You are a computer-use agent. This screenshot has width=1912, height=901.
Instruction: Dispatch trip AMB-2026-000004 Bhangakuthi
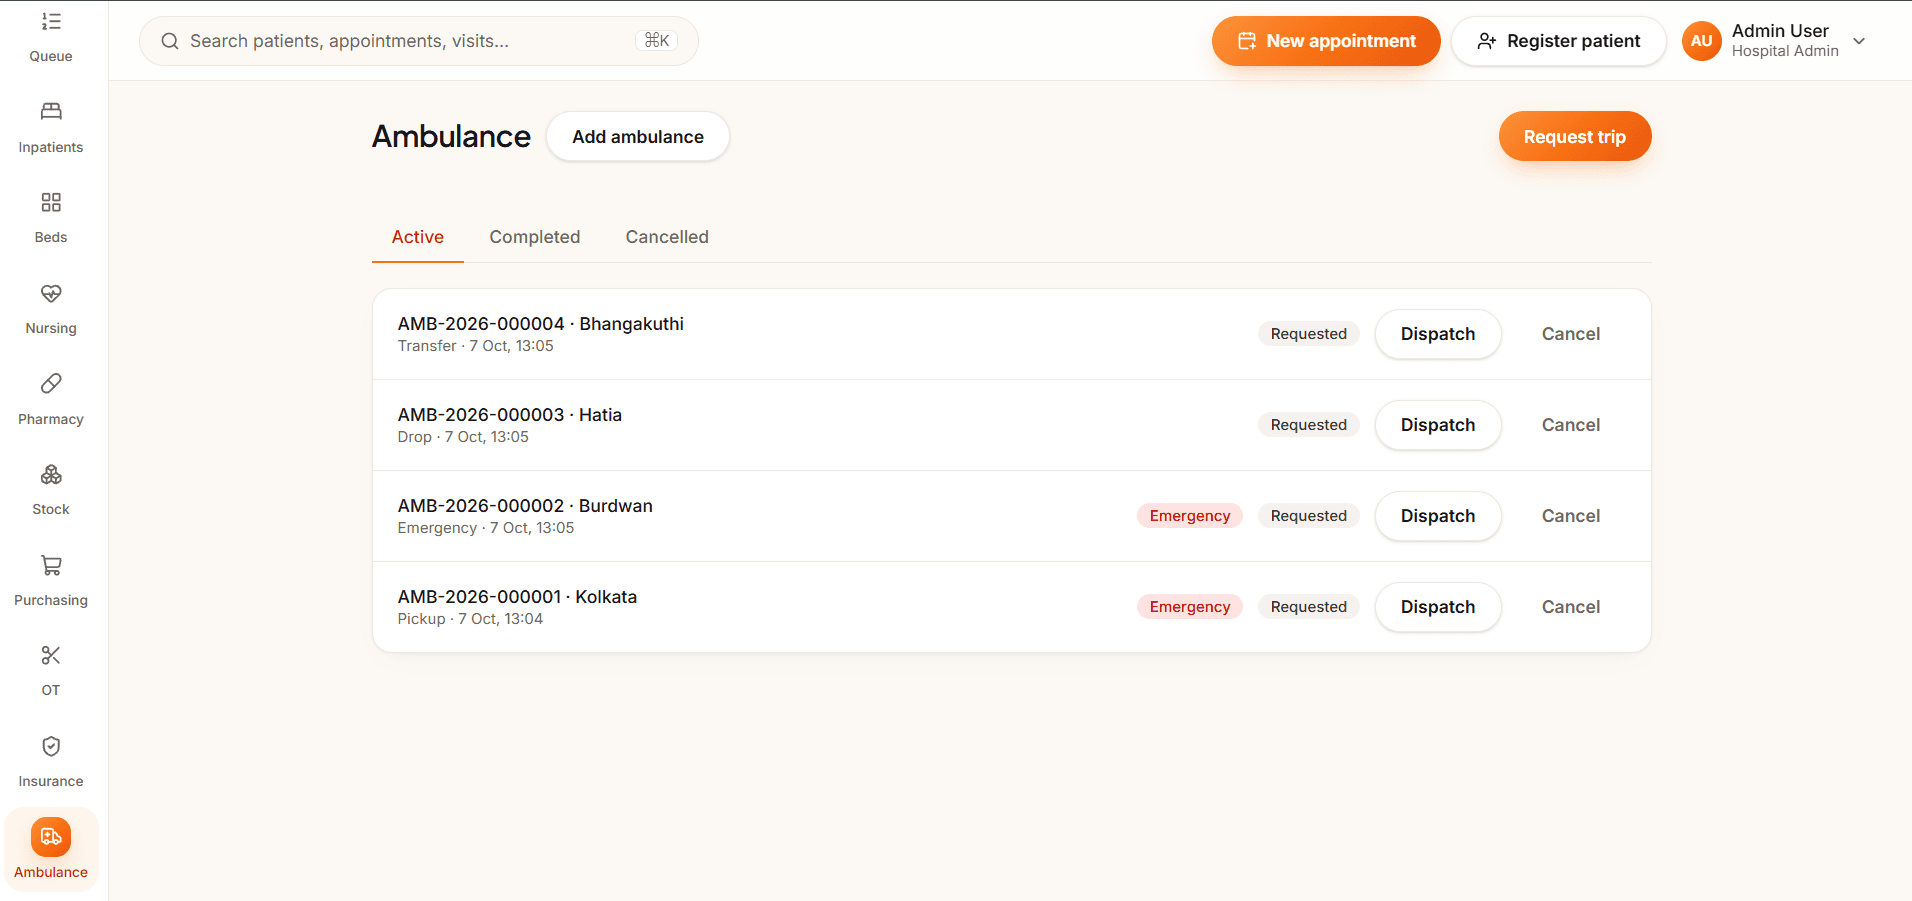[1438, 334]
